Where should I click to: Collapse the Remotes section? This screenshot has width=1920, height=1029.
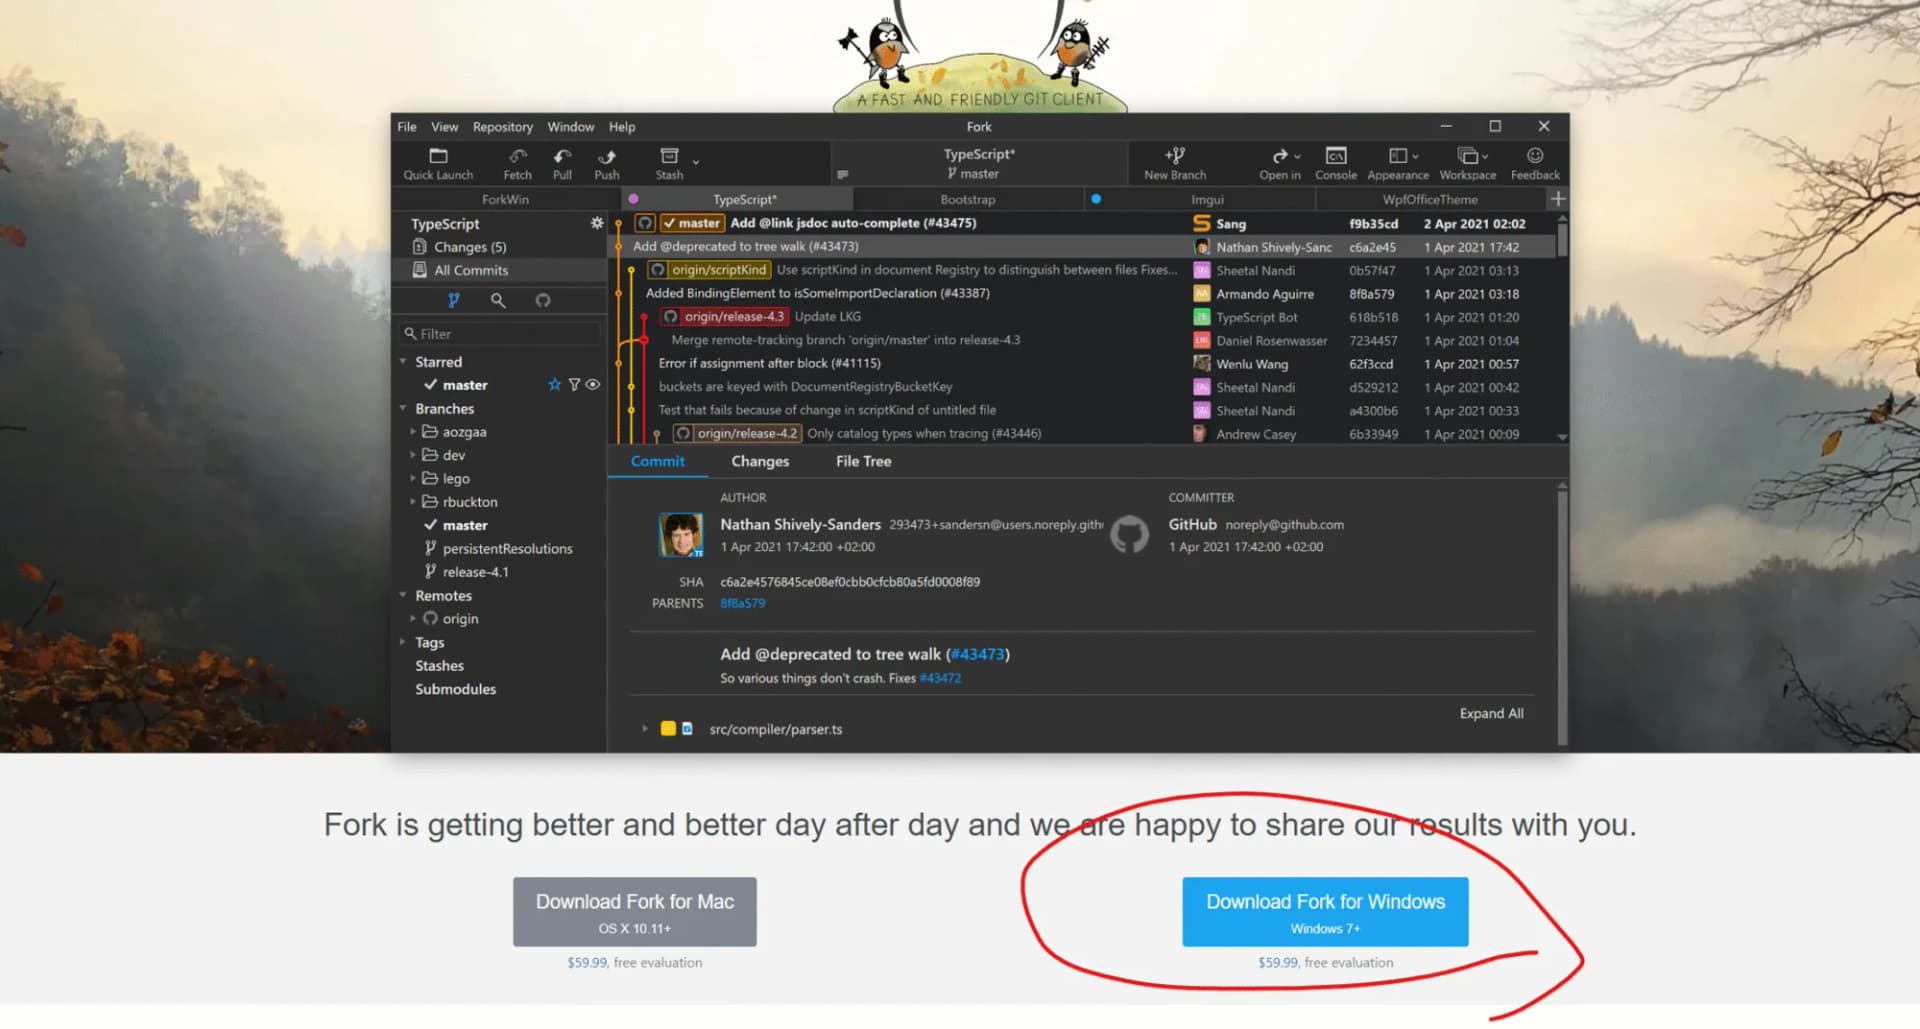click(403, 596)
